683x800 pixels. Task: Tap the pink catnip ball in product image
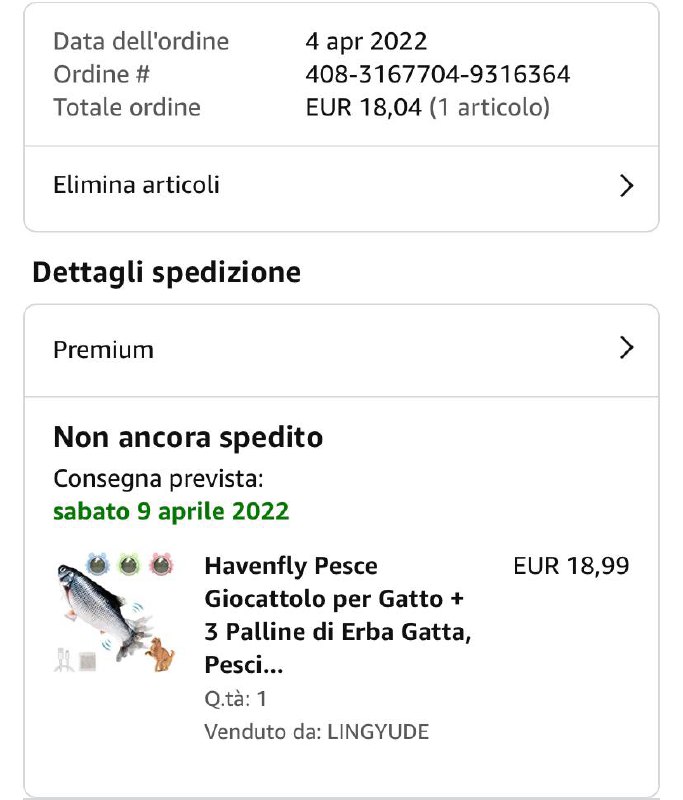pos(161,564)
